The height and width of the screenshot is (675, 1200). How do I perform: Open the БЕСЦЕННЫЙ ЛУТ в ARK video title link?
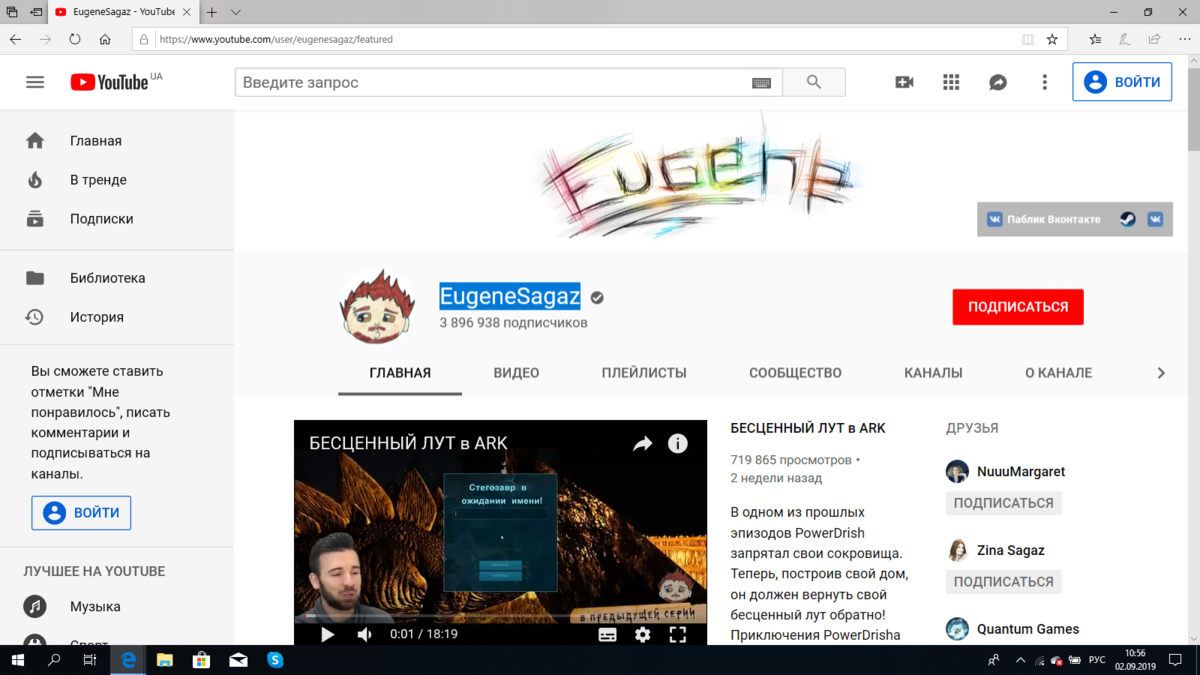click(808, 428)
